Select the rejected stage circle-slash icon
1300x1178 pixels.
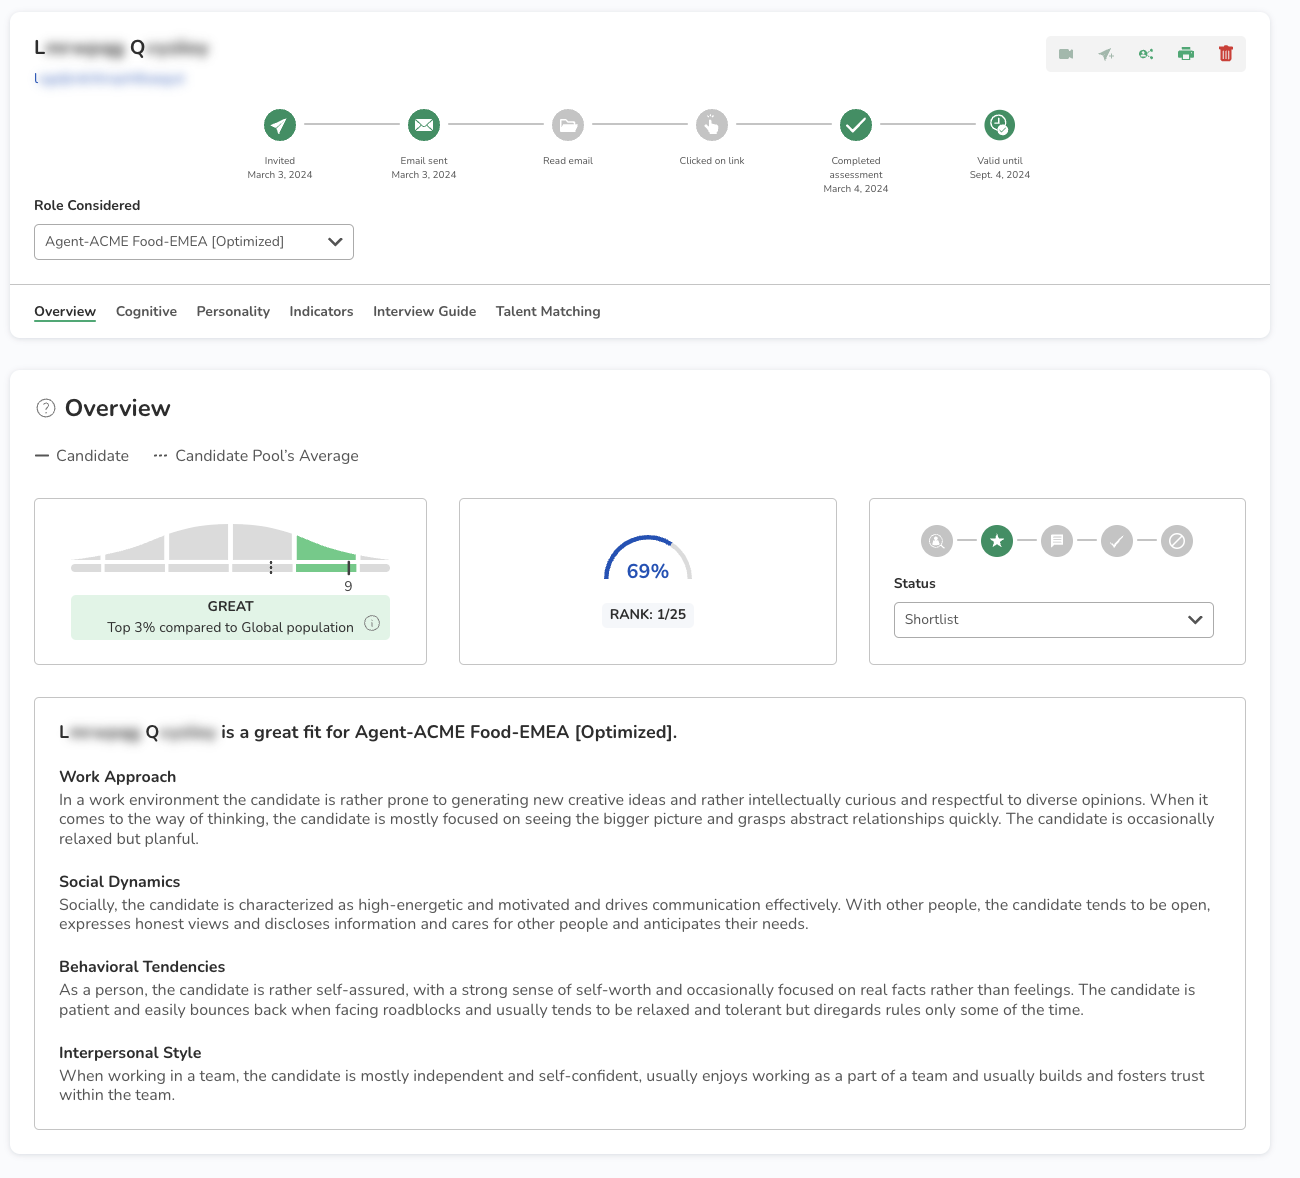pos(1177,541)
